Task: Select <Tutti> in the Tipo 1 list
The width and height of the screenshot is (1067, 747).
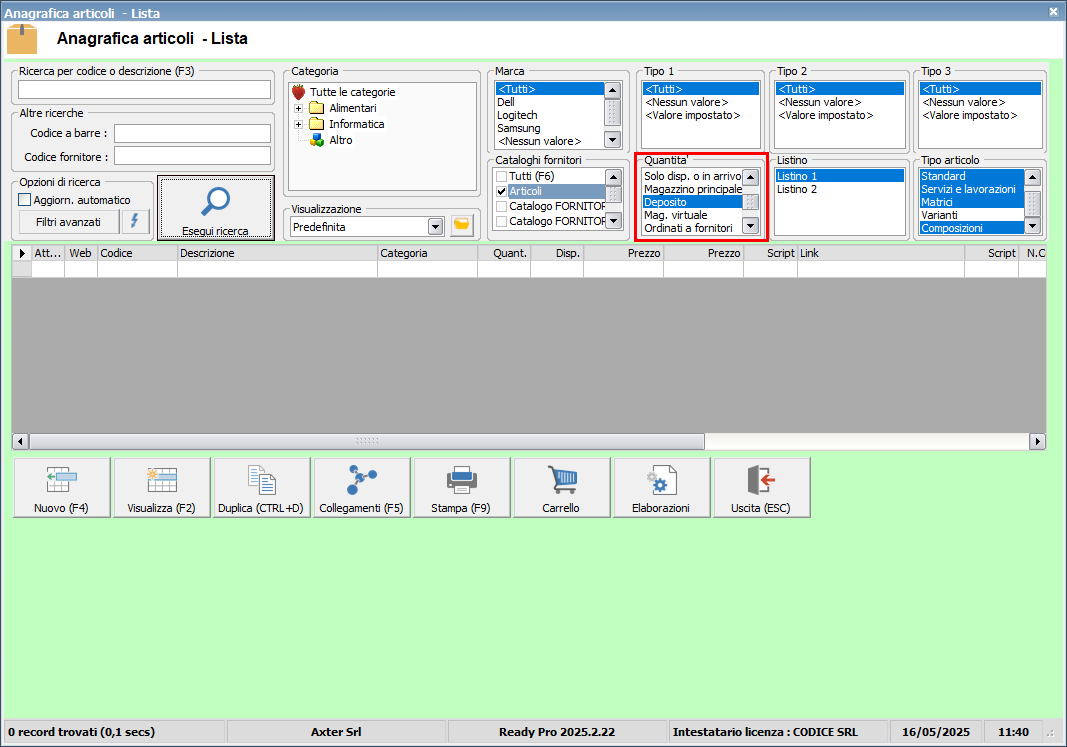Action: [701, 89]
